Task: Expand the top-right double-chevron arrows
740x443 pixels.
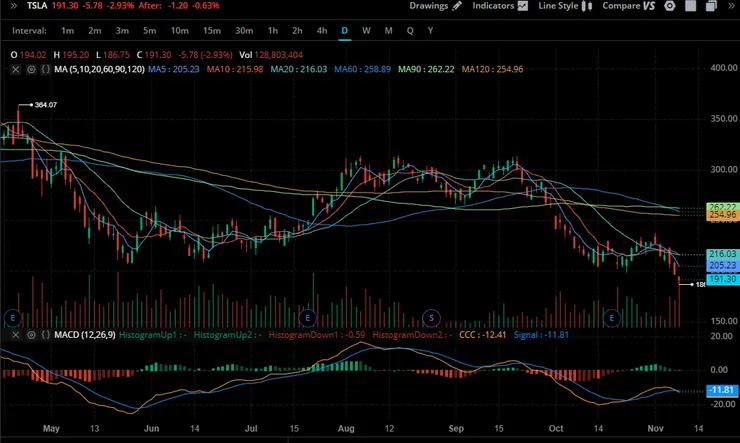Action: click(x=731, y=6)
